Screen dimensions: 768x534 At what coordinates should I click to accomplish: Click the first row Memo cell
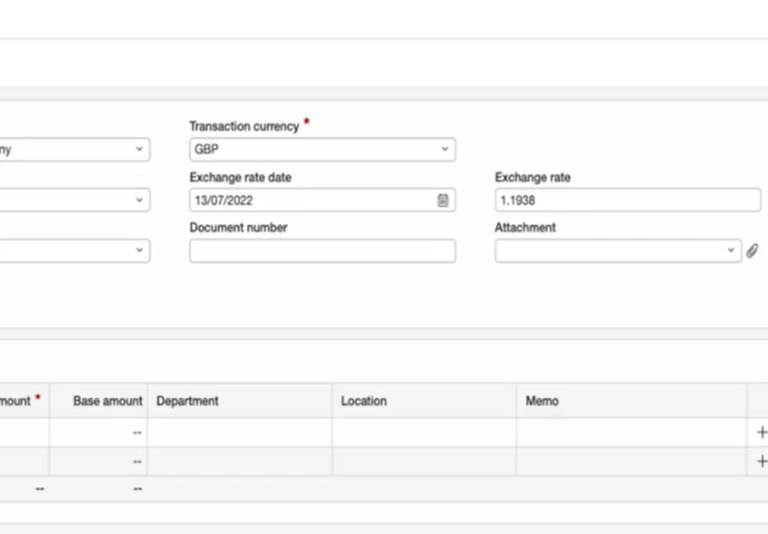(x=631, y=432)
